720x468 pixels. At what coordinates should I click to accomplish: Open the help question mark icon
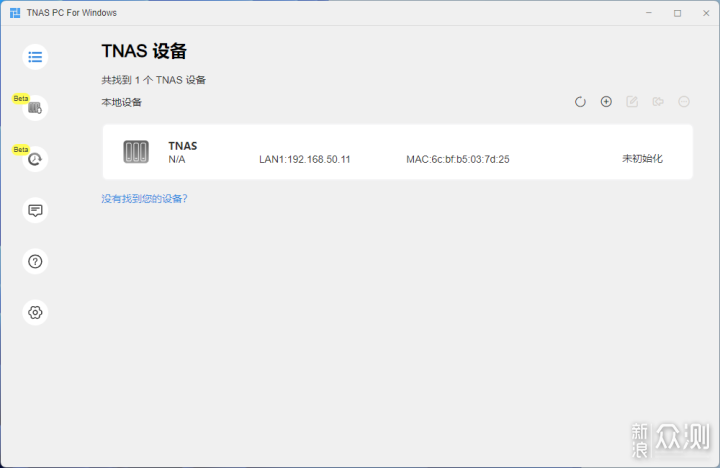coord(35,261)
